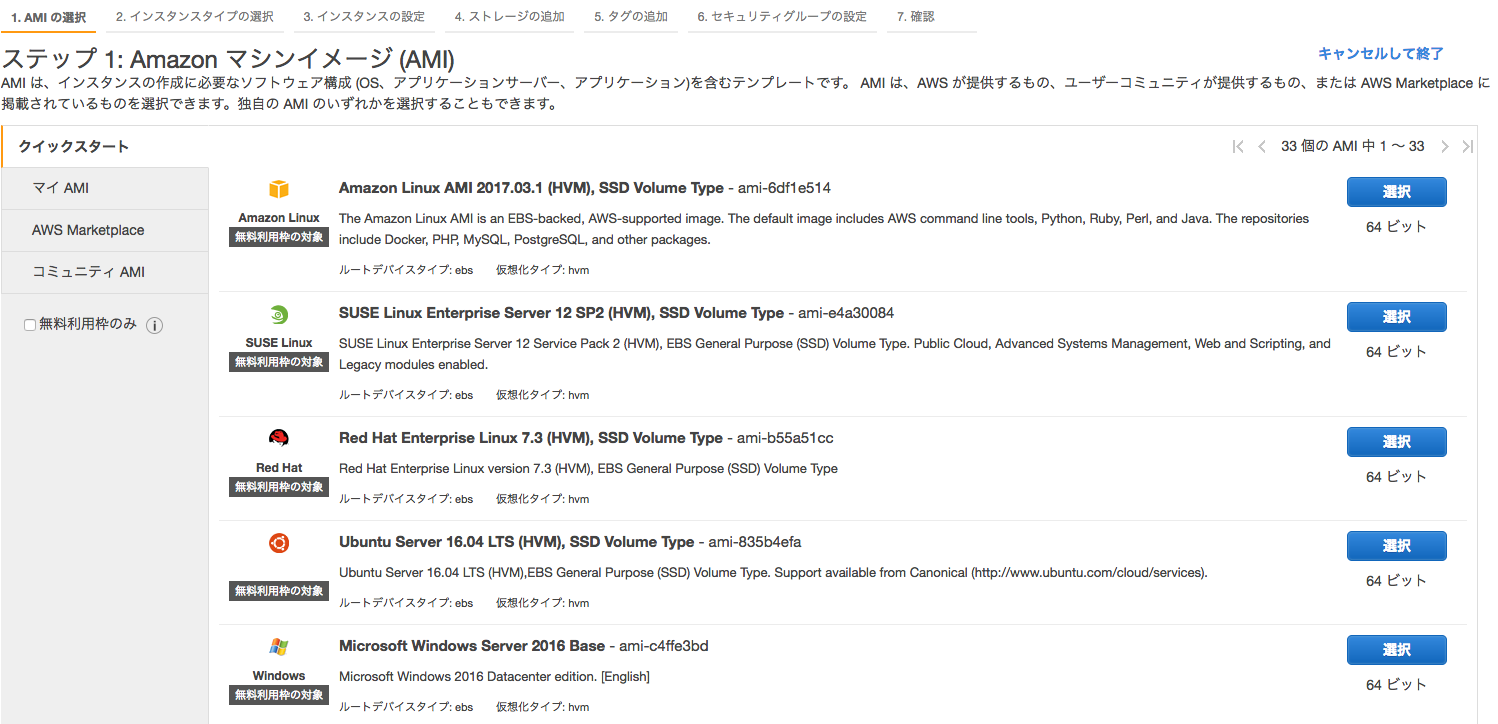Go to next page of AMIs

1444,147
